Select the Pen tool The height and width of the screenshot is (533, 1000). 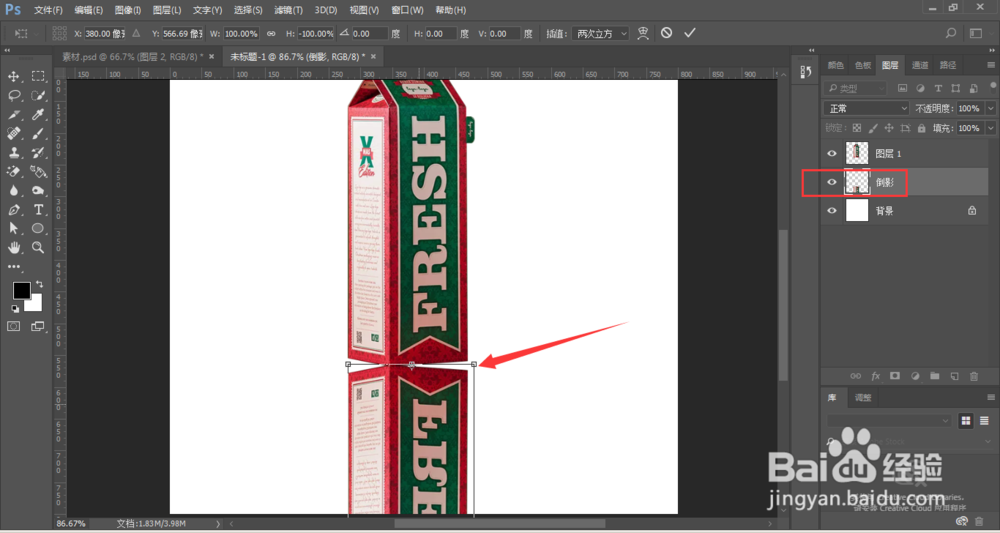point(13,210)
